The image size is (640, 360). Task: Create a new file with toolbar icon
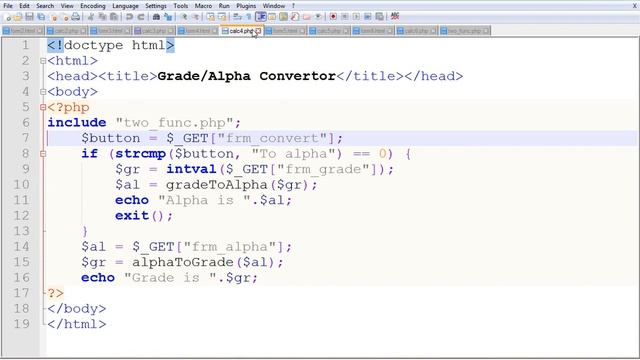click(x=7, y=17)
